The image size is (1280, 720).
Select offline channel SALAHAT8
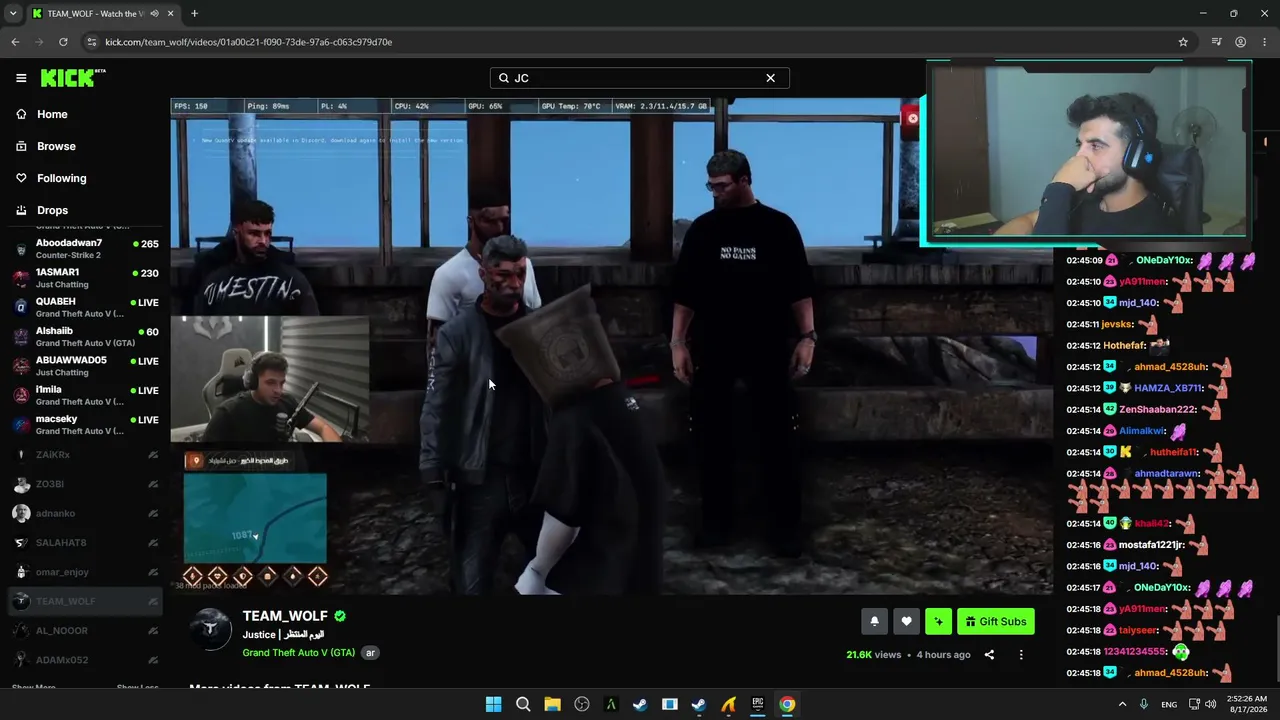(x=85, y=543)
